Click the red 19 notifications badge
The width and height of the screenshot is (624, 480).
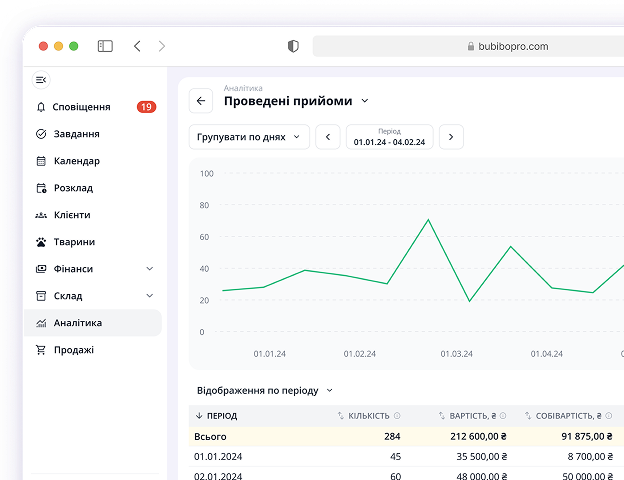coord(146,107)
